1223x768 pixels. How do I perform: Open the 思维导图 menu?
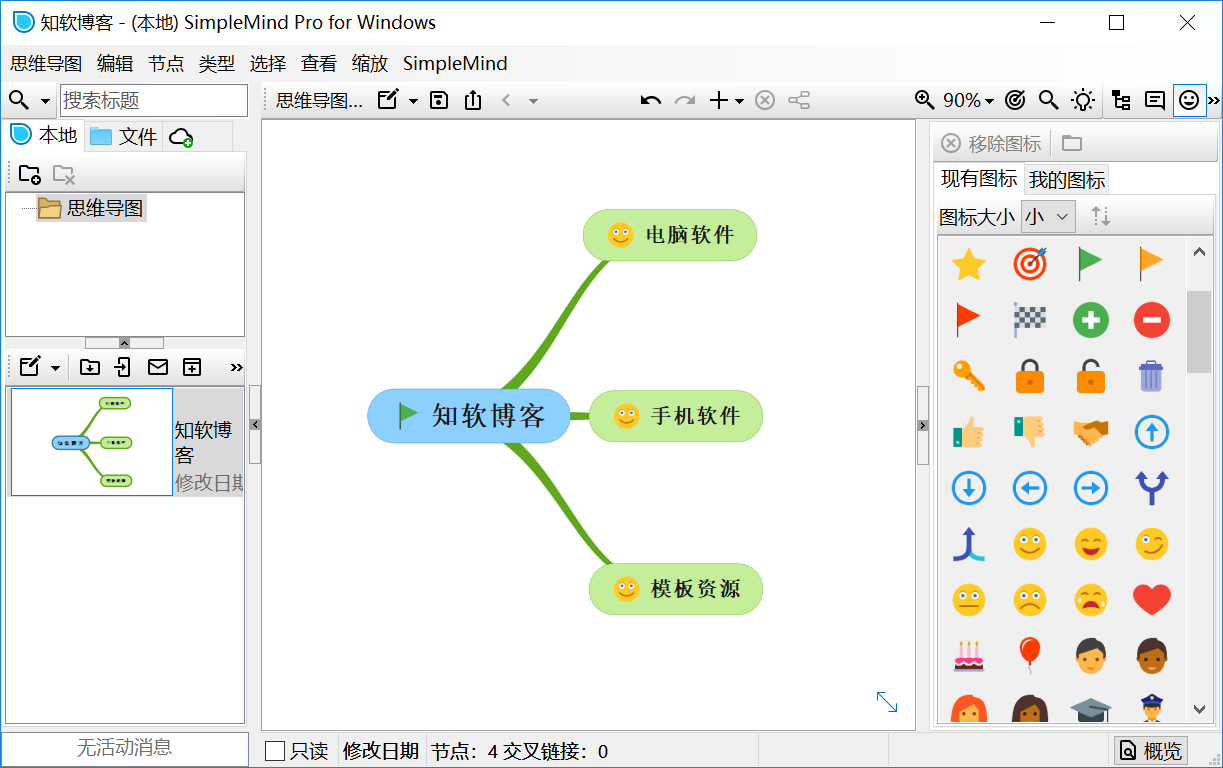pos(46,64)
